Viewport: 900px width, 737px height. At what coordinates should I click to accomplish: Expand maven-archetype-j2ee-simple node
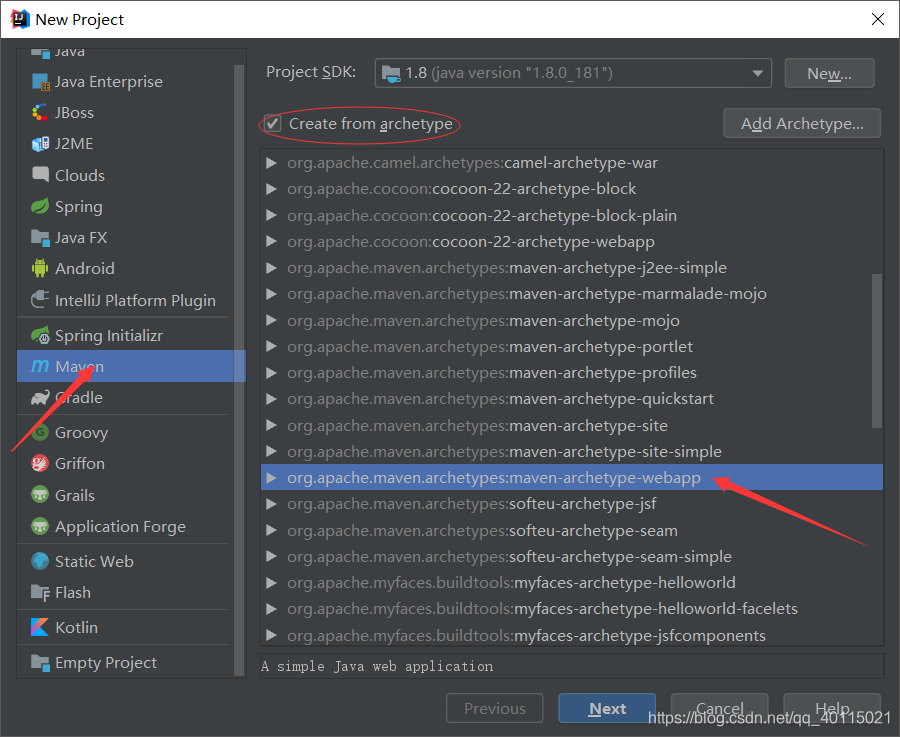point(271,268)
